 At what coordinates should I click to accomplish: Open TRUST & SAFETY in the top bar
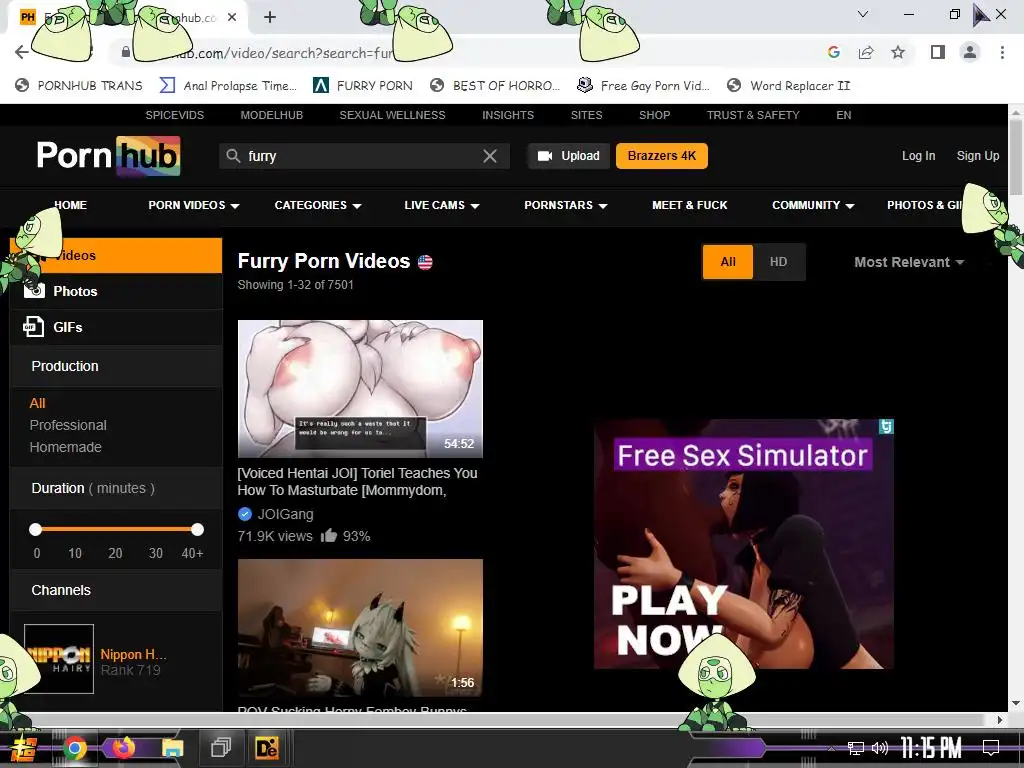(753, 115)
